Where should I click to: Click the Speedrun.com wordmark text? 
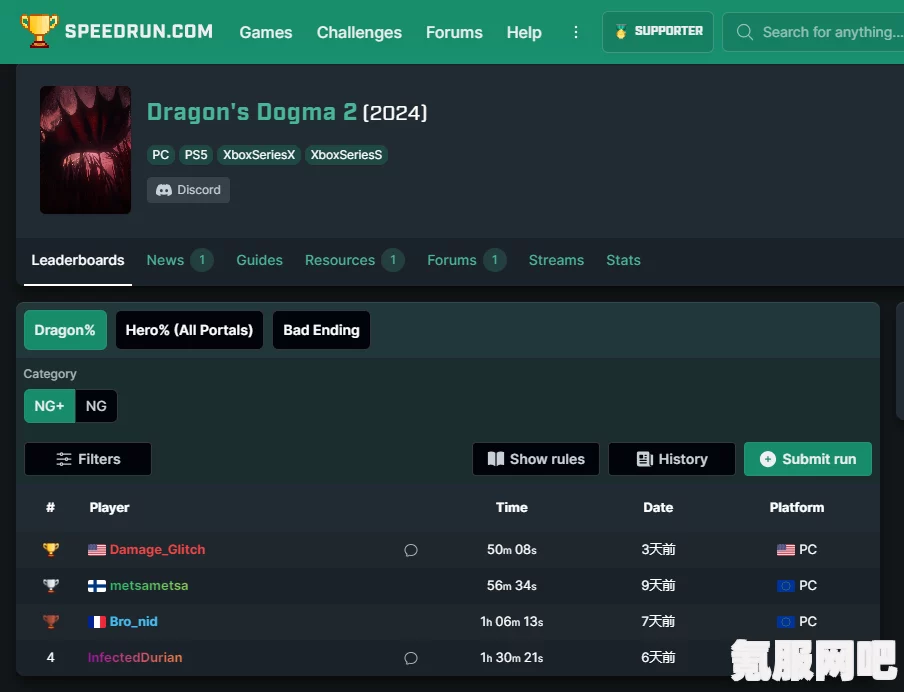coord(138,31)
